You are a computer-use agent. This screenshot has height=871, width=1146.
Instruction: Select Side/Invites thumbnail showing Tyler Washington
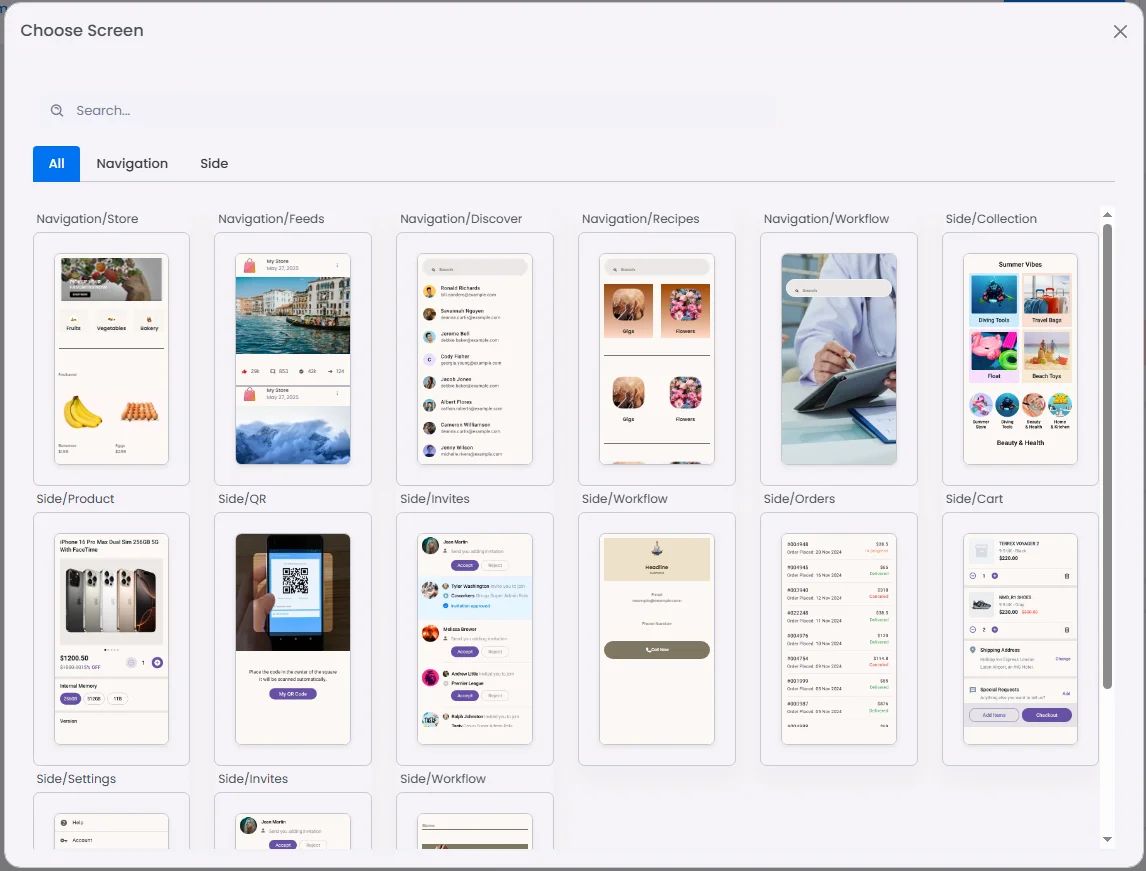[x=475, y=639]
